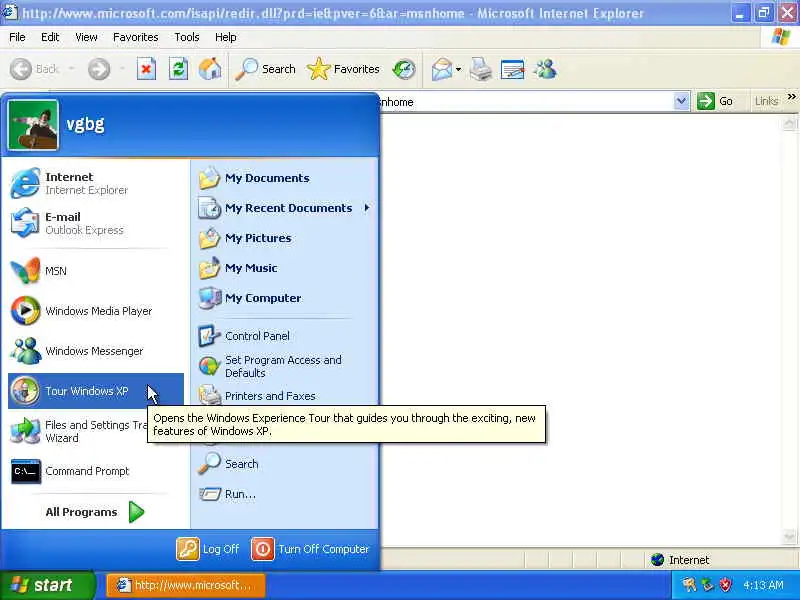Open Back history dropdown arrow

(71, 69)
